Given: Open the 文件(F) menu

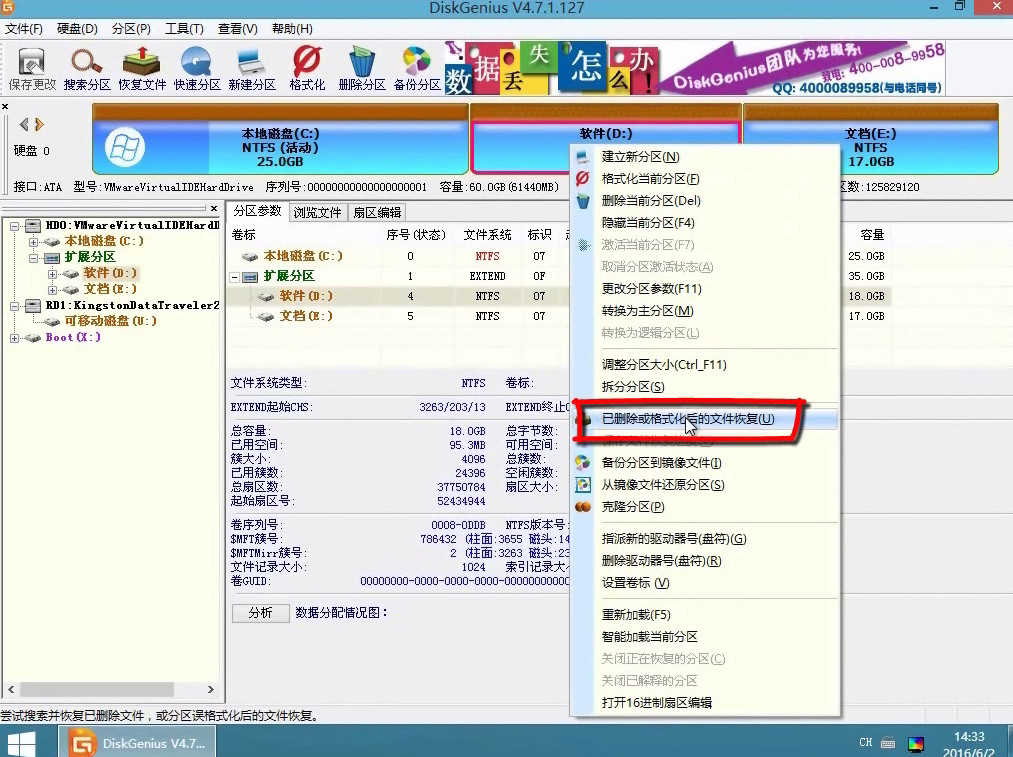Looking at the screenshot, I should pos(24,29).
